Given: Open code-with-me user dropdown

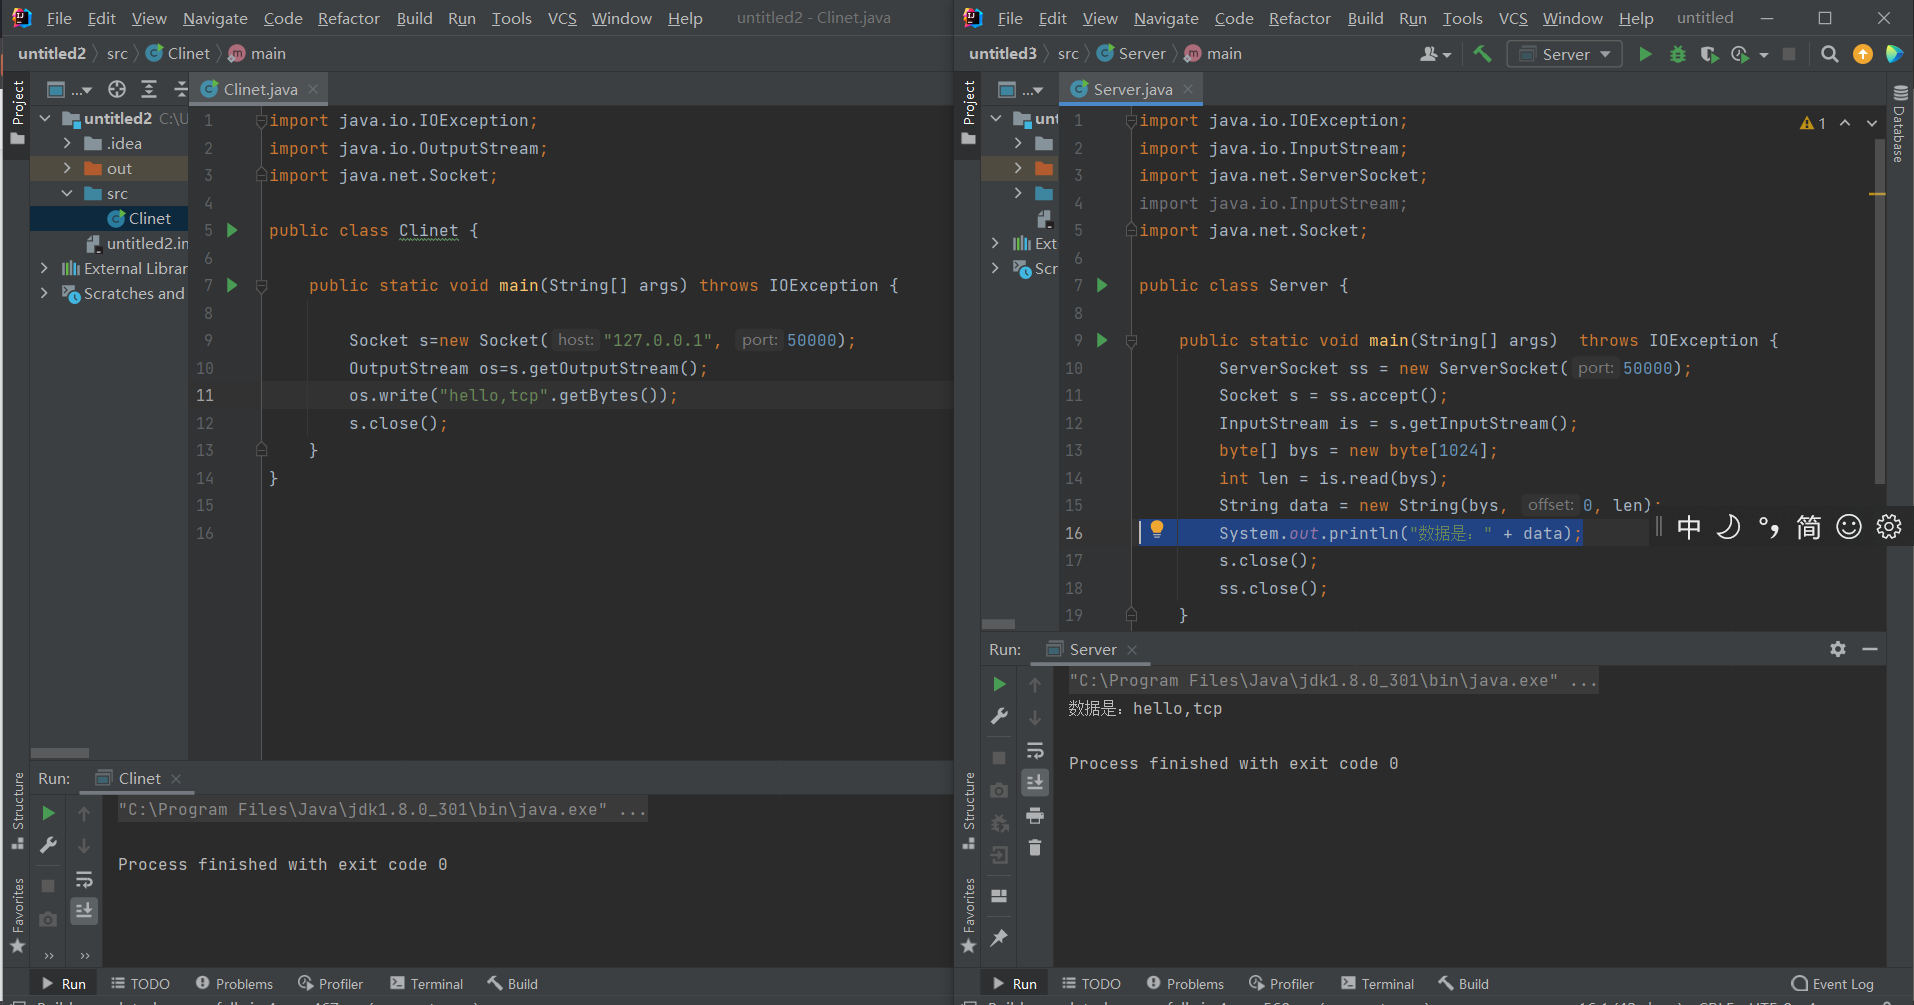Looking at the screenshot, I should pos(1435,54).
